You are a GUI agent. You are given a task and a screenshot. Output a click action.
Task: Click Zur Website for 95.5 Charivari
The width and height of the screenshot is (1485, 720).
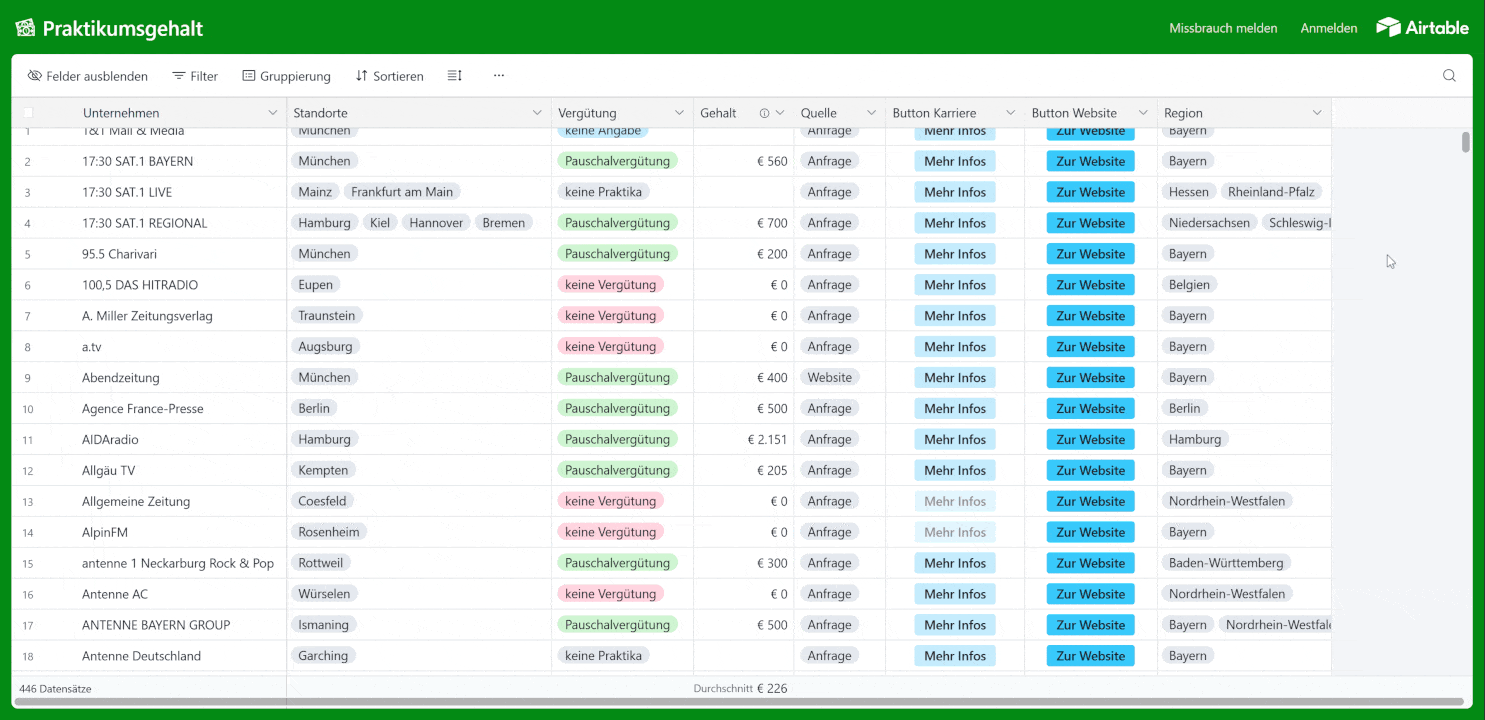click(1091, 254)
